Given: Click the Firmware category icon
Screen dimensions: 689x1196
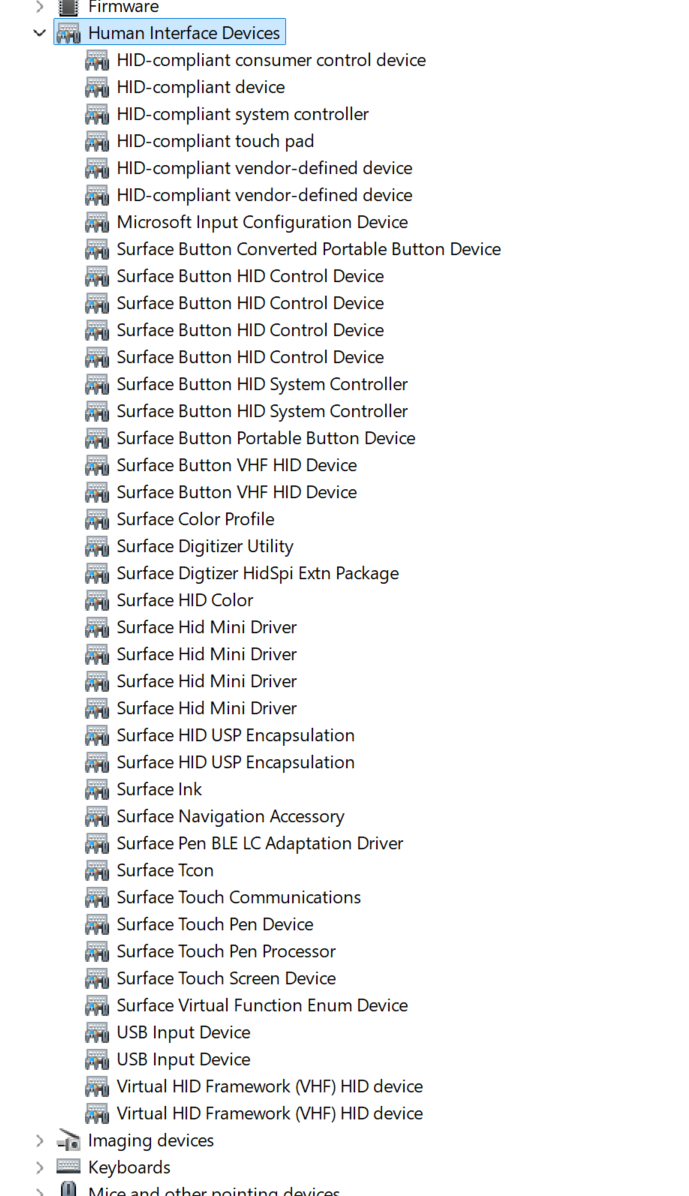Looking at the screenshot, I should pyautogui.click(x=68, y=7).
